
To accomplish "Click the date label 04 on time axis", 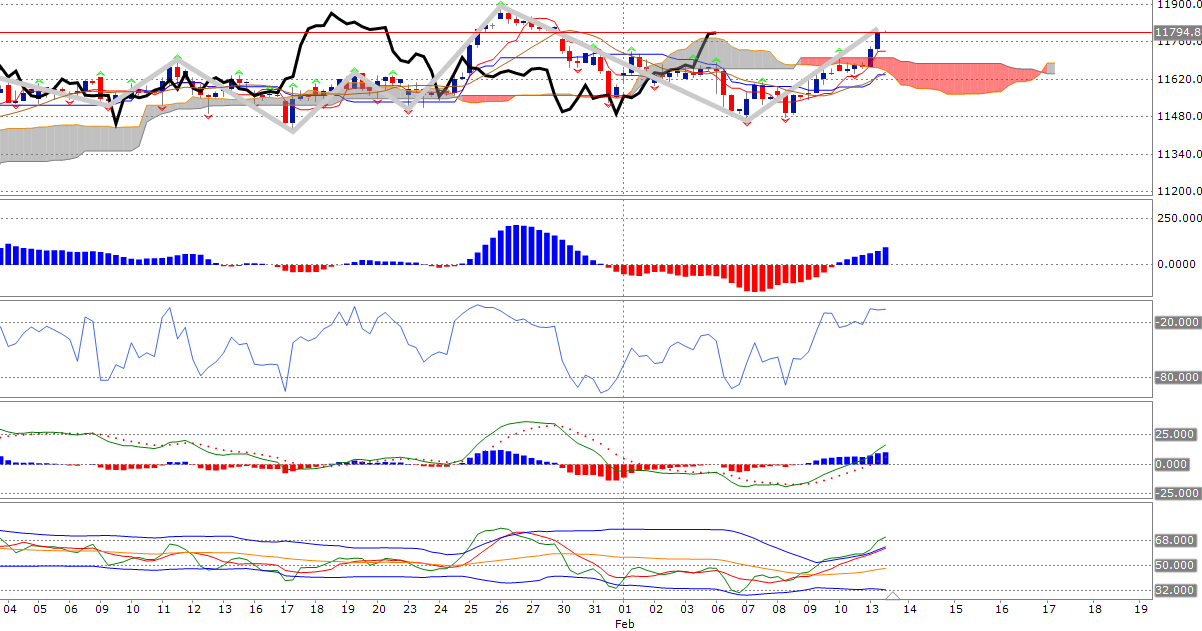I will click(x=10, y=608).
